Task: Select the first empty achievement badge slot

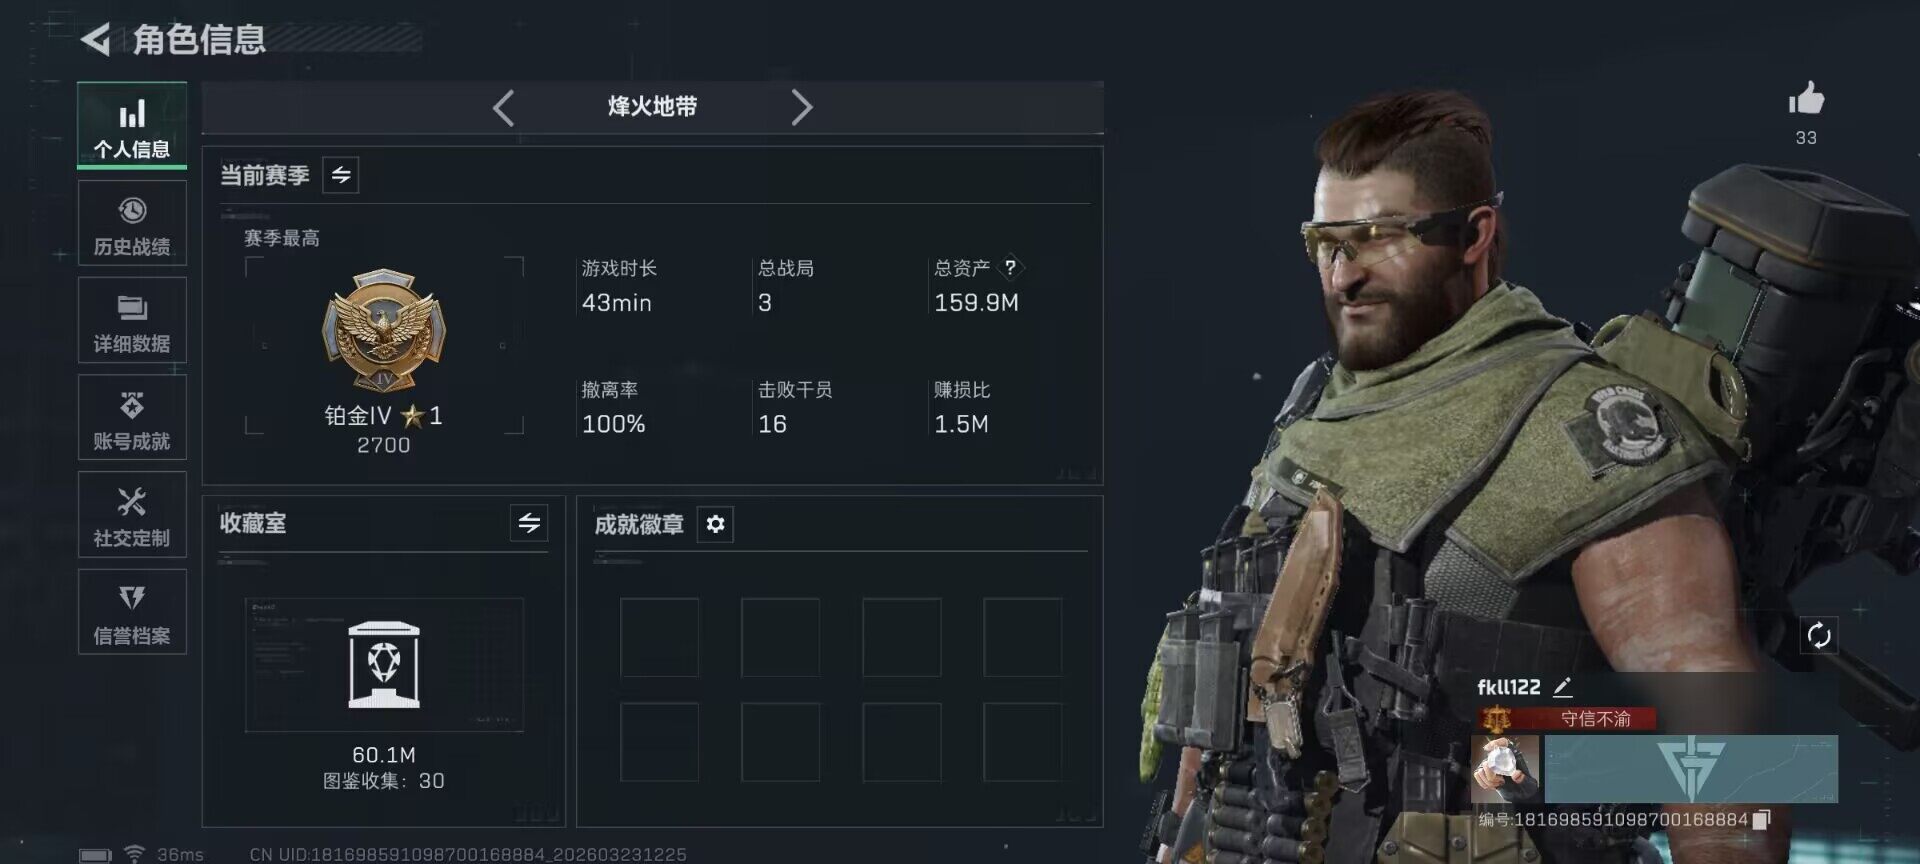Action: (659, 637)
